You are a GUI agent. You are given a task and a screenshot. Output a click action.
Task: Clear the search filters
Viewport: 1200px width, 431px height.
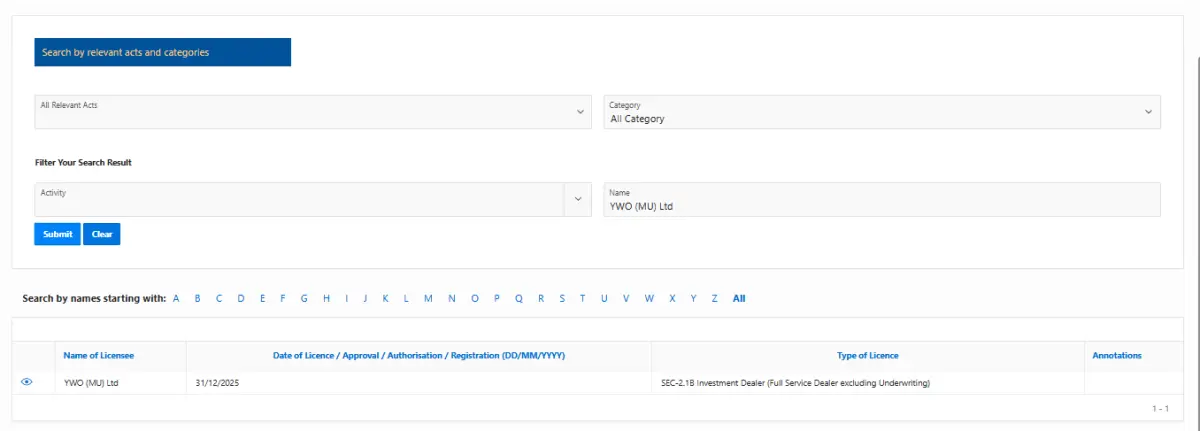coord(101,234)
